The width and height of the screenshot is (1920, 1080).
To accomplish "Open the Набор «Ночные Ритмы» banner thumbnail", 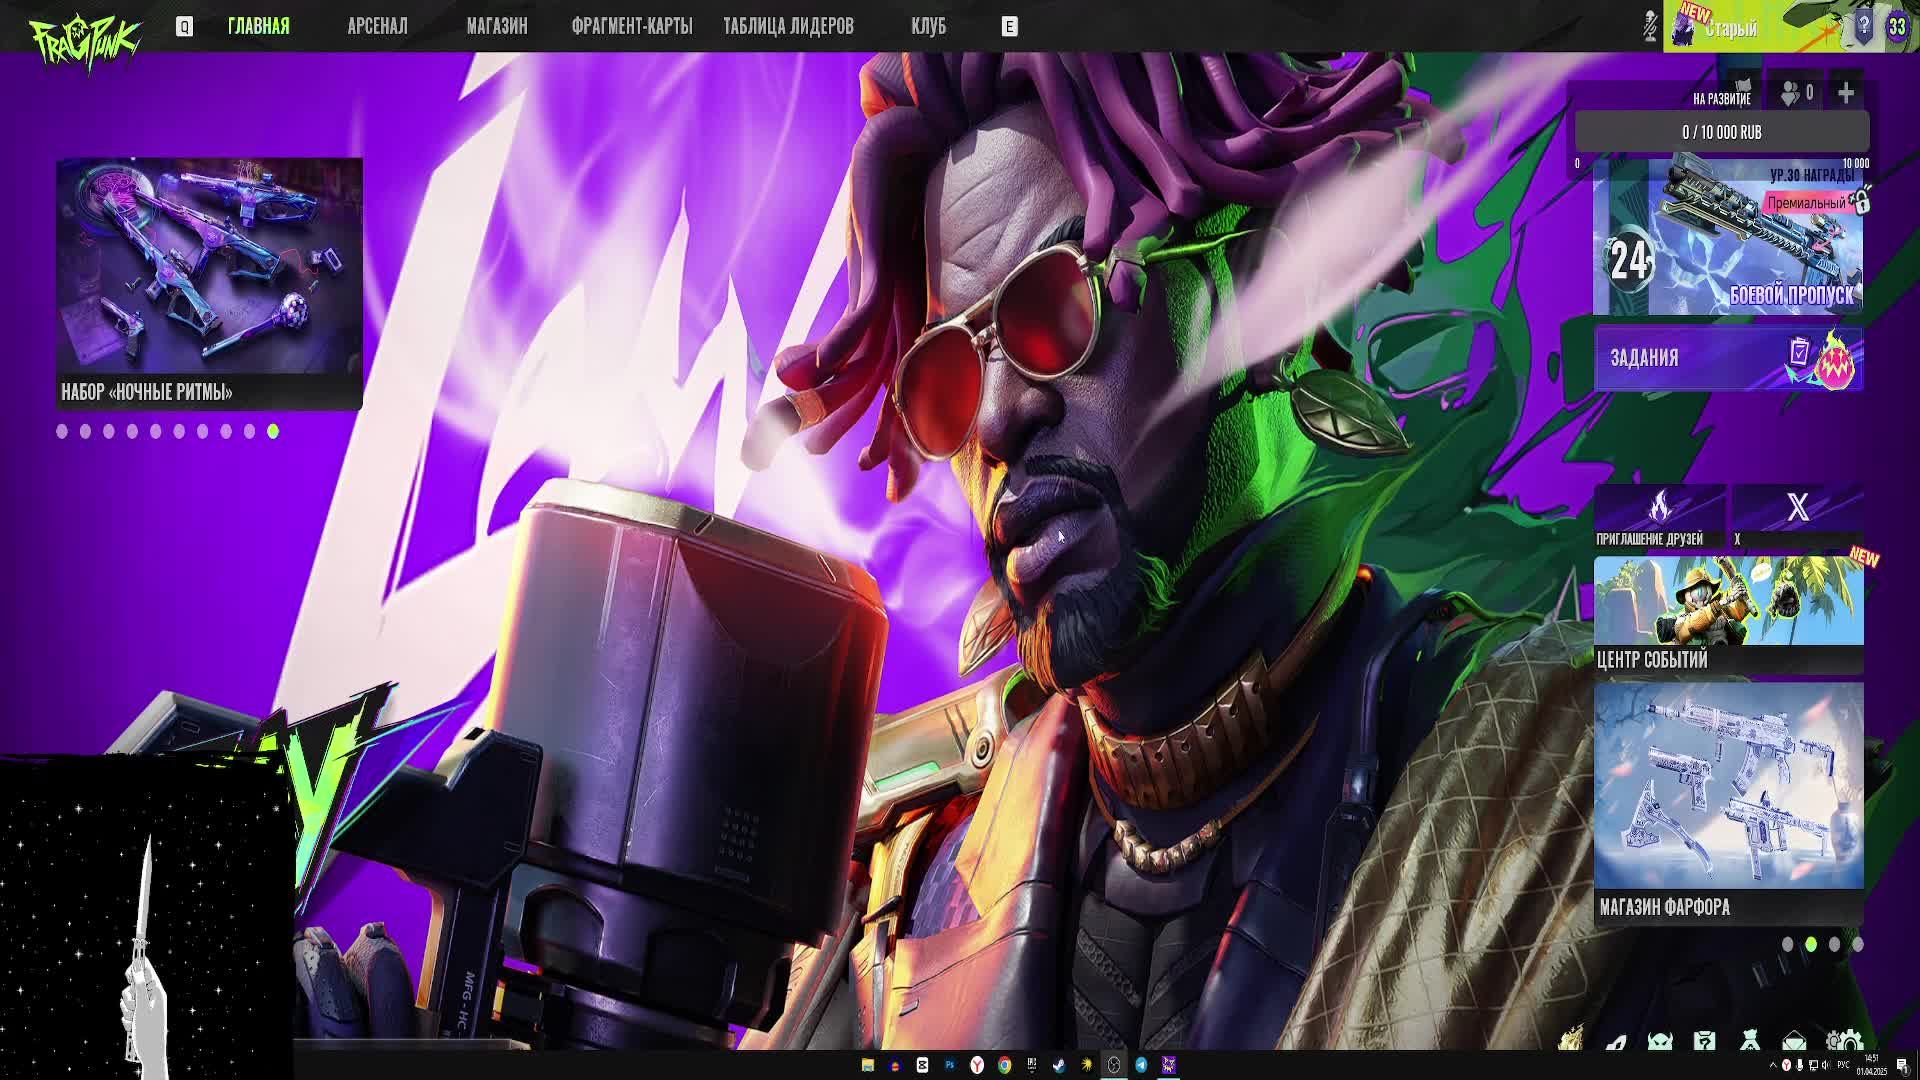I will pyautogui.click(x=209, y=268).
